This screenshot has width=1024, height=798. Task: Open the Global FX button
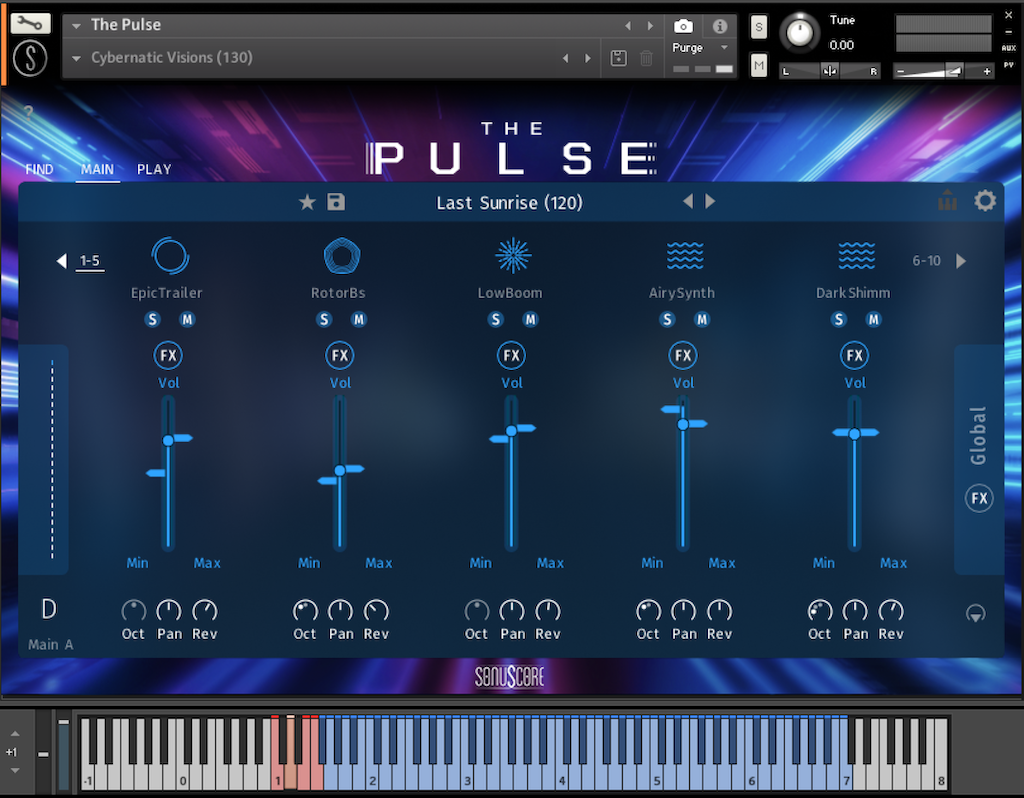pos(979,499)
